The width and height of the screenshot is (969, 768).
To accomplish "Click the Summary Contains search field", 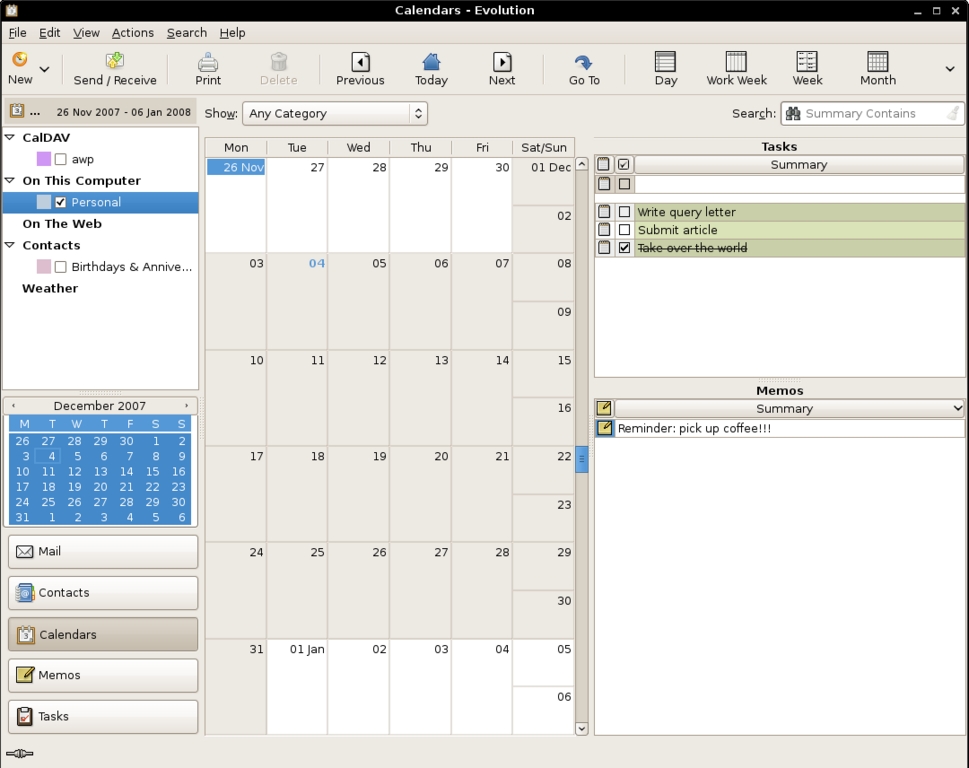I will click(870, 114).
